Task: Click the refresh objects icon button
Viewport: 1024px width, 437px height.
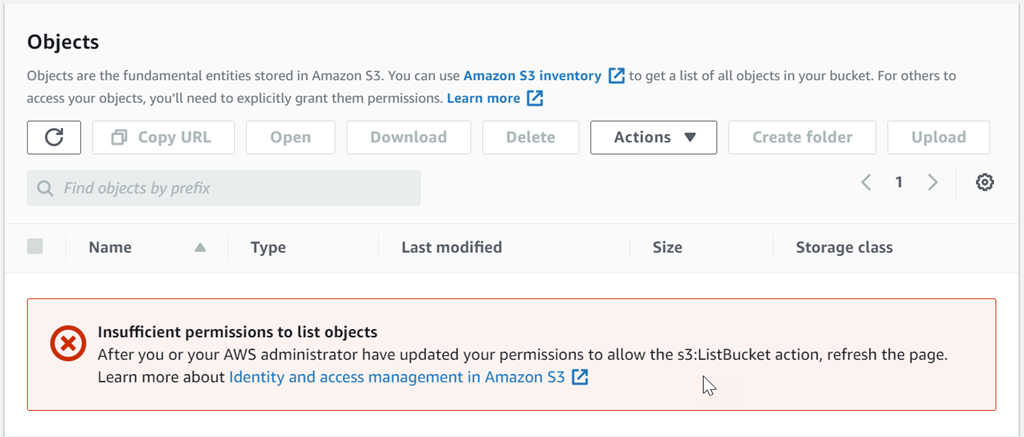Action: tap(54, 137)
